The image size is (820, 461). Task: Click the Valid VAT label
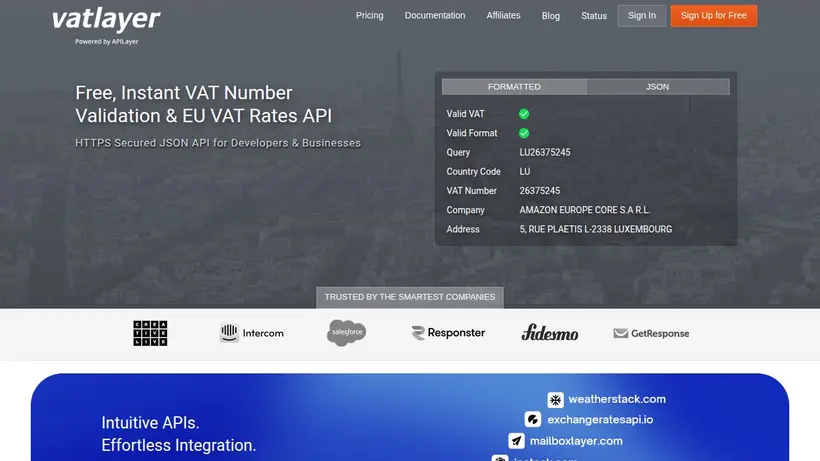[465, 114]
